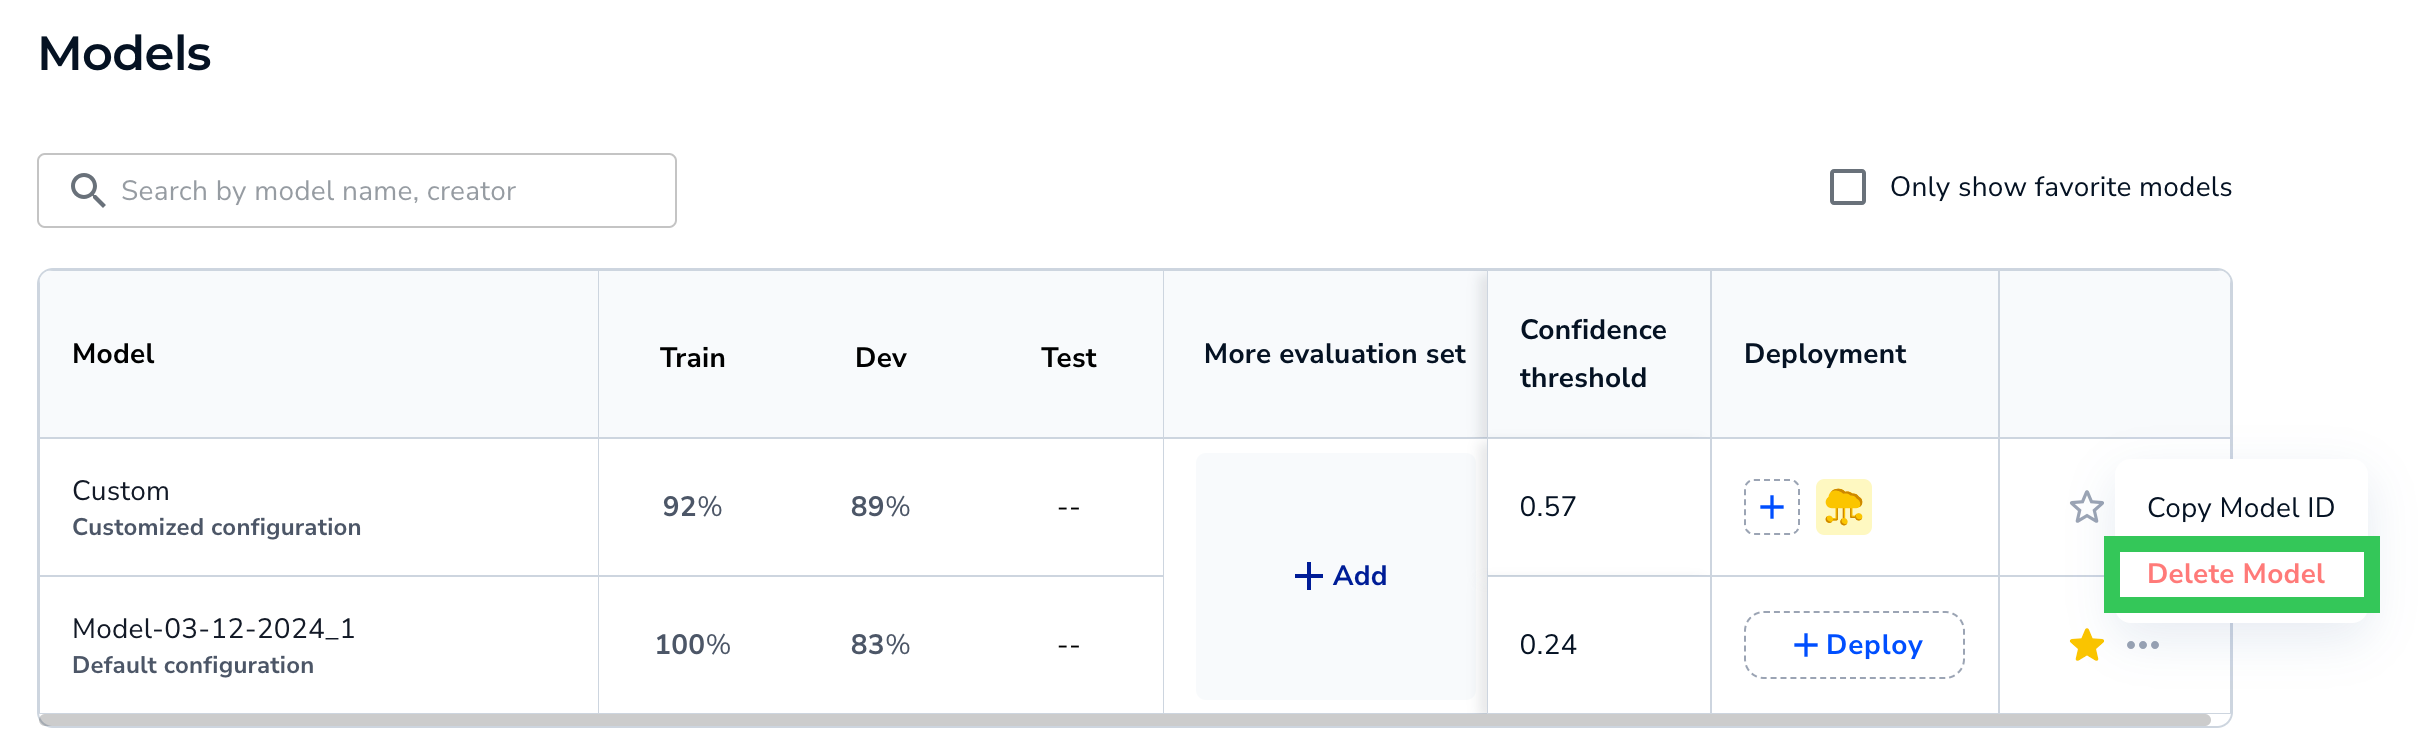This screenshot has height=756, width=2433.
Task: Add deployment with dashed plus icon
Action: [1771, 507]
